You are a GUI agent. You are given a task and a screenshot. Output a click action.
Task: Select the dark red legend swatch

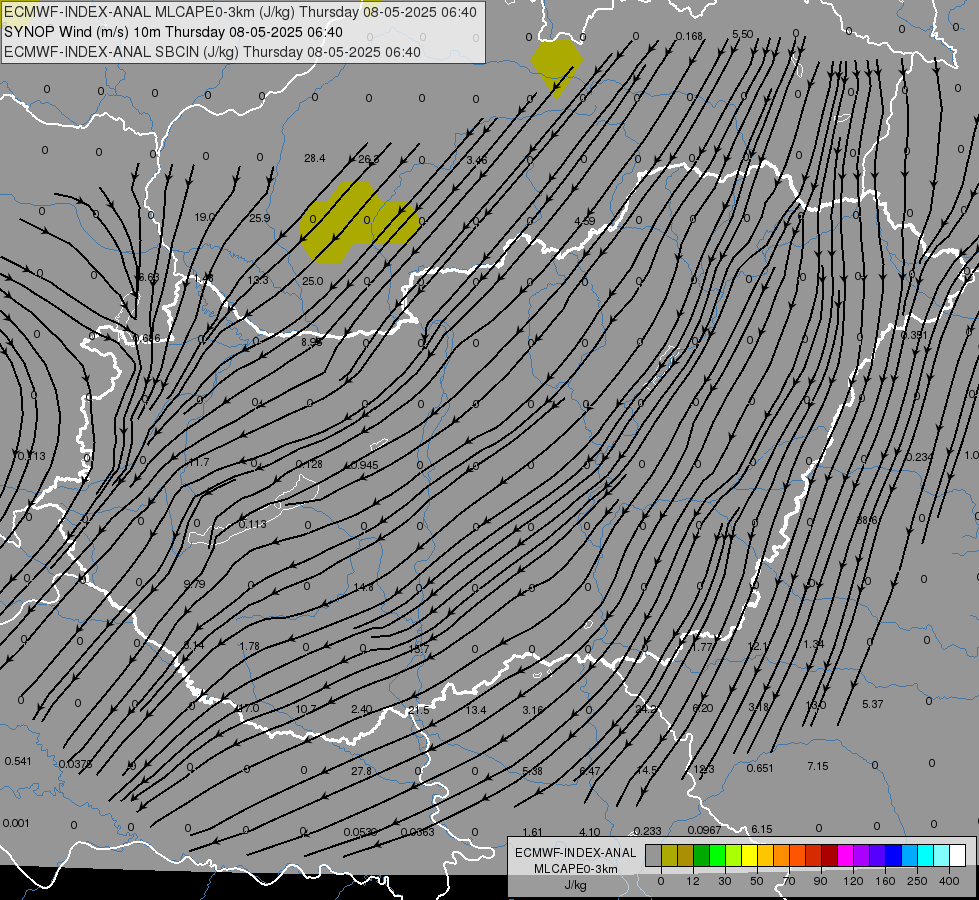tap(830, 856)
